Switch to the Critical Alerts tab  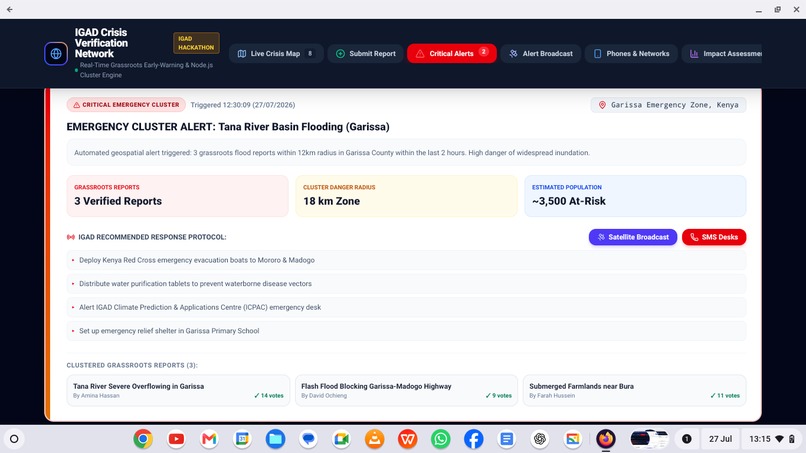pos(452,53)
